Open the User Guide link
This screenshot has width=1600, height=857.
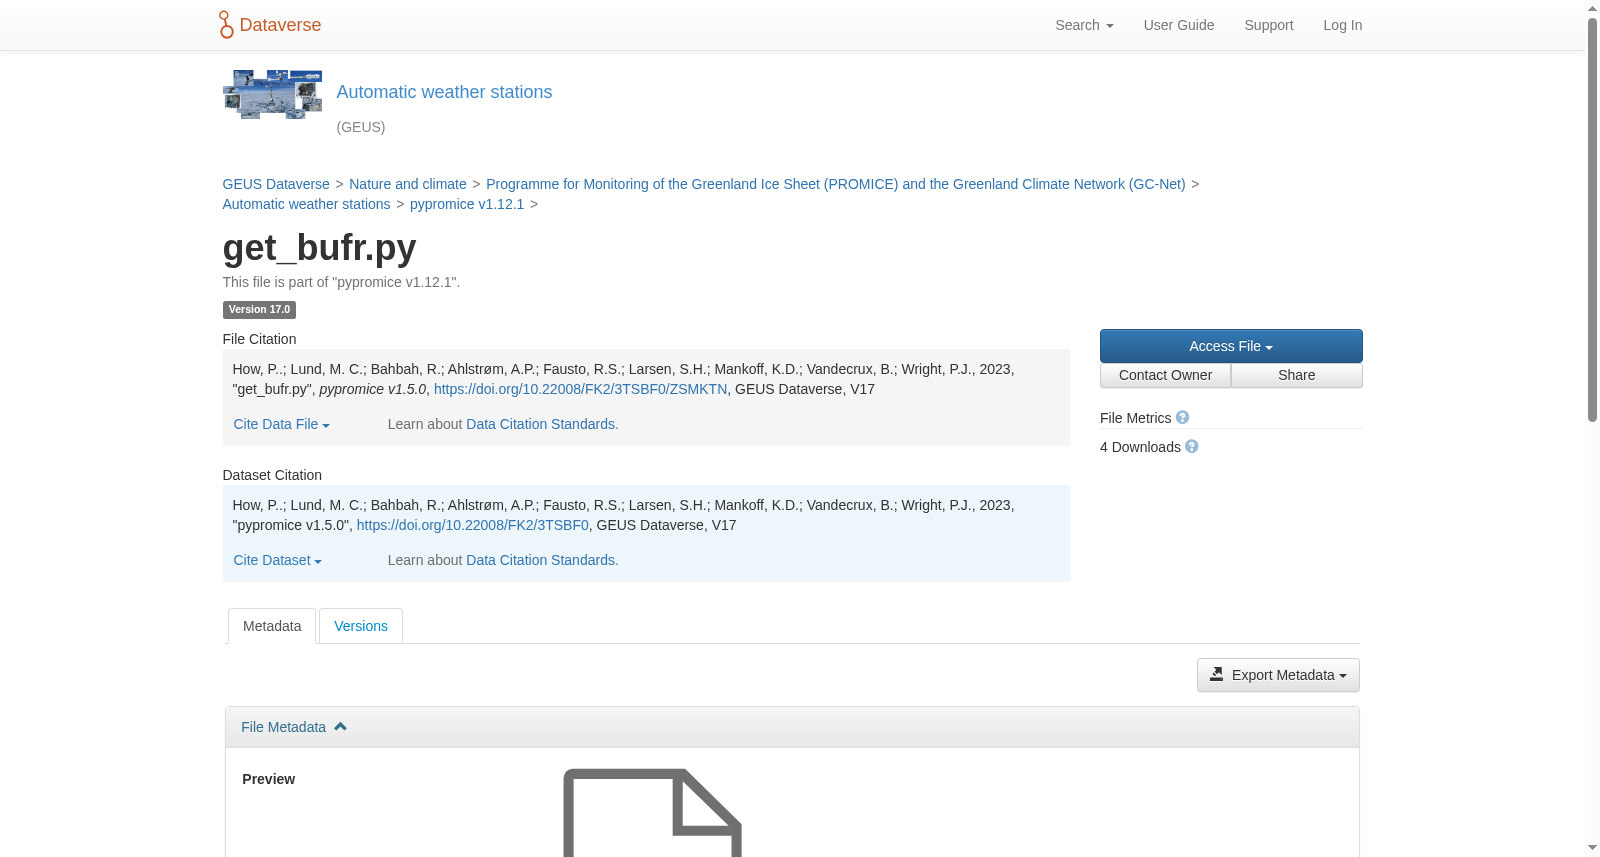(1178, 25)
